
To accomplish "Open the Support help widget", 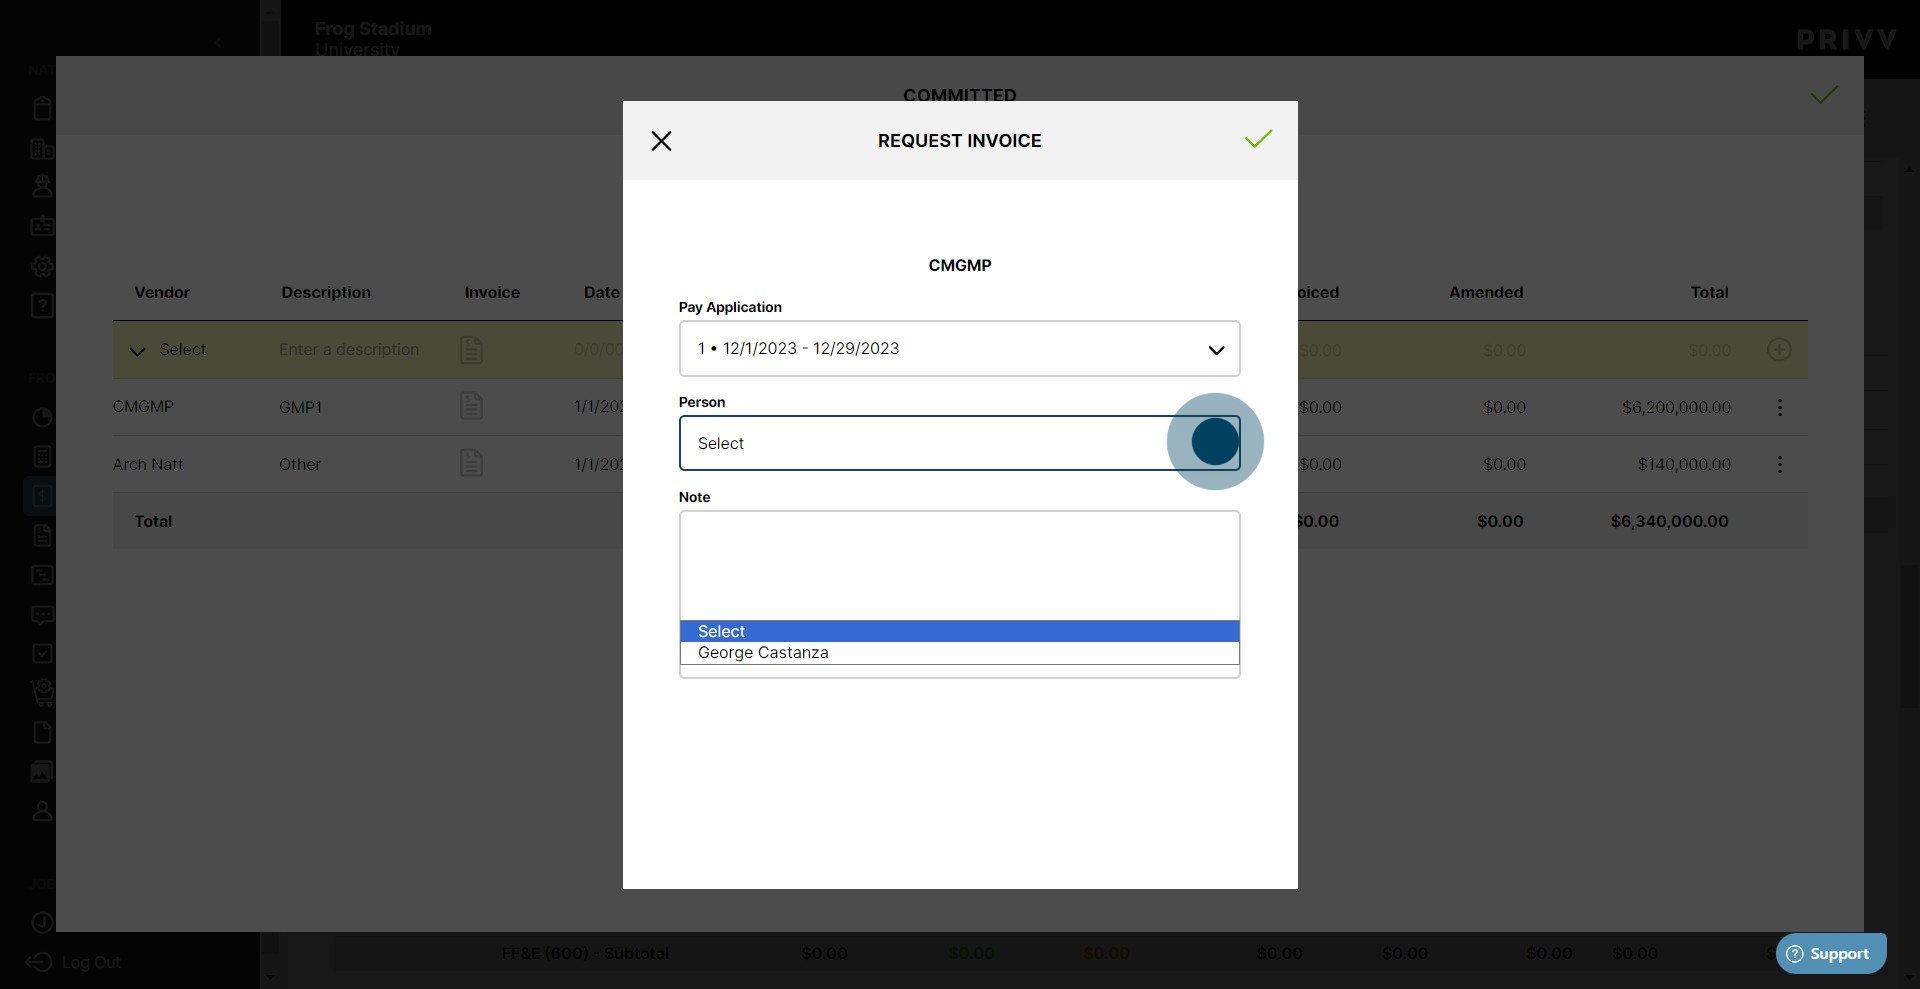I will 1831,953.
